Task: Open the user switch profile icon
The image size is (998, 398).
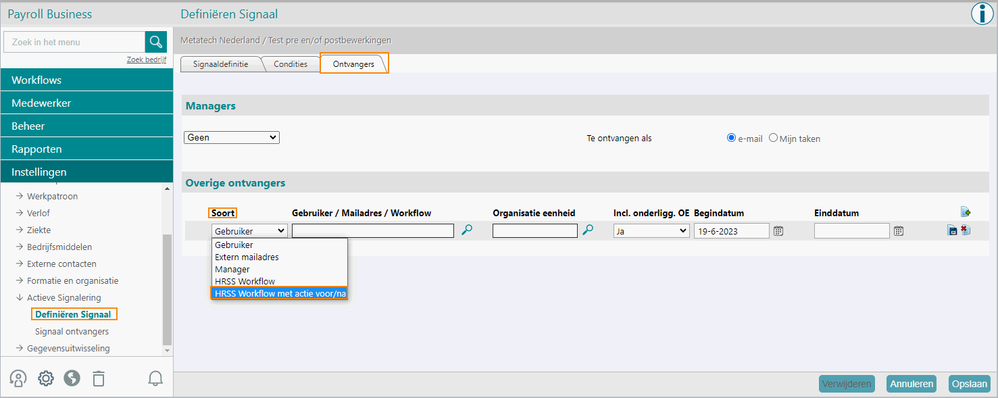Action: [18, 379]
